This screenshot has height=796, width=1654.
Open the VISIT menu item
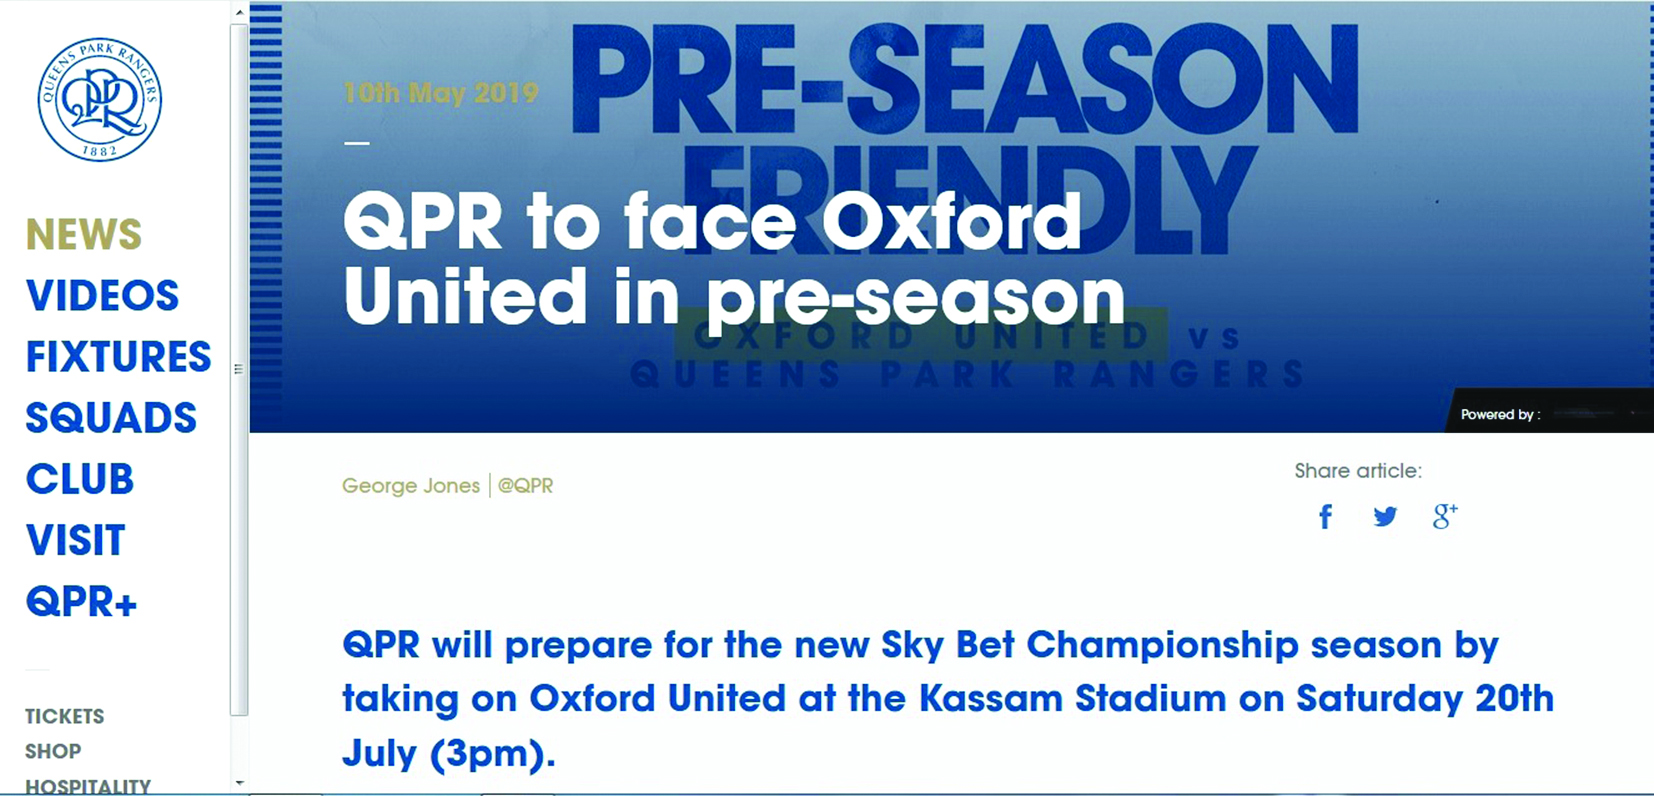[75, 541]
